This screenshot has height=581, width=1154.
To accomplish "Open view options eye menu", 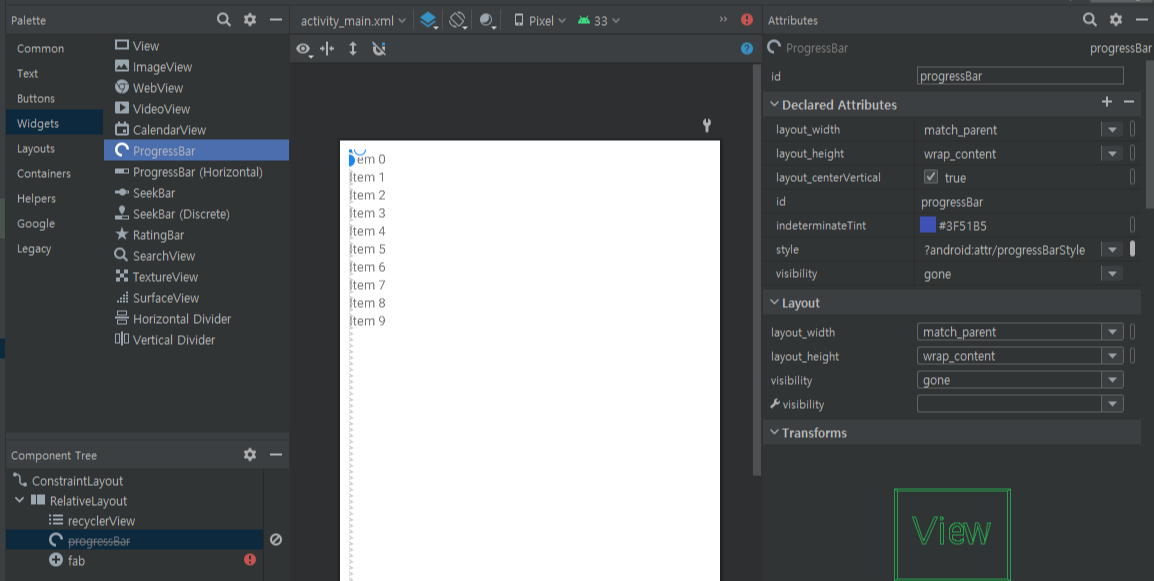I will [x=304, y=49].
